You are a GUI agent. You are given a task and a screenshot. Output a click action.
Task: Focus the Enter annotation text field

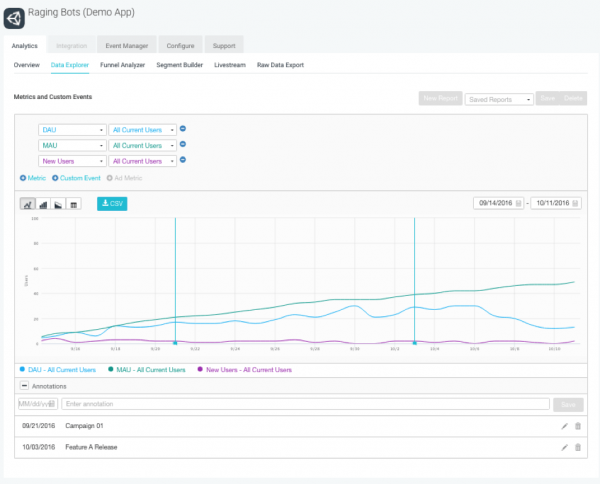point(305,404)
